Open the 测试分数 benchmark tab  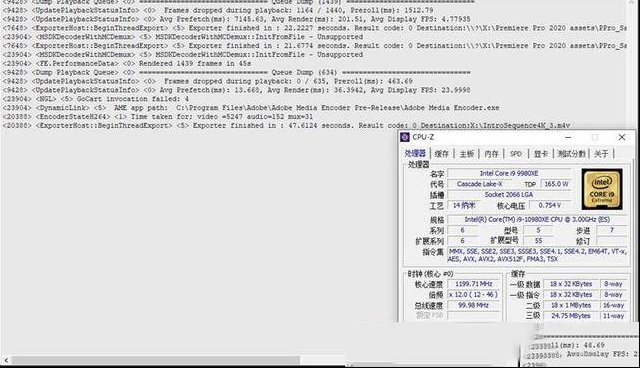point(571,154)
